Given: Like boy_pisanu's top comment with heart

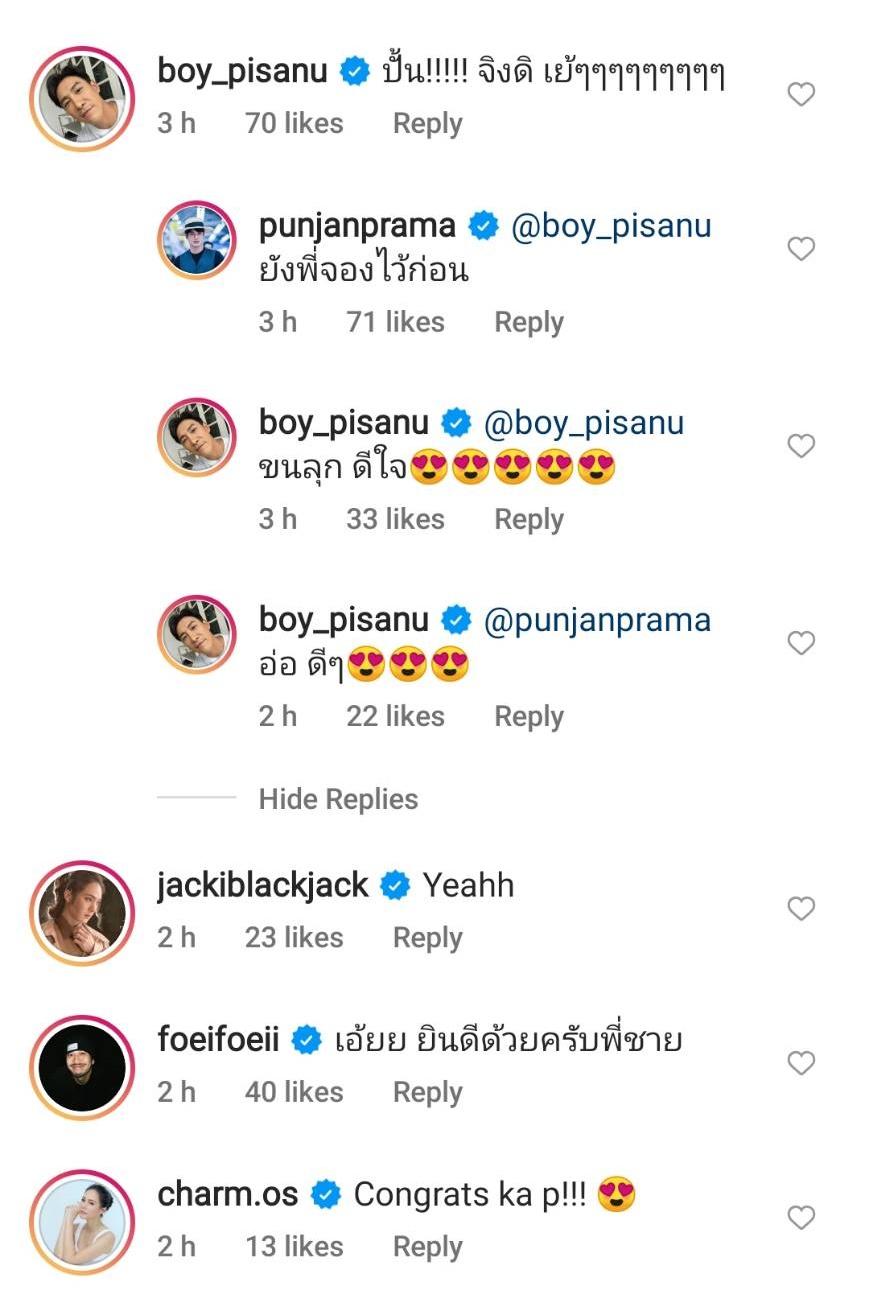Looking at the screenshot, I should pyautogui.click(x=801, y=95).
